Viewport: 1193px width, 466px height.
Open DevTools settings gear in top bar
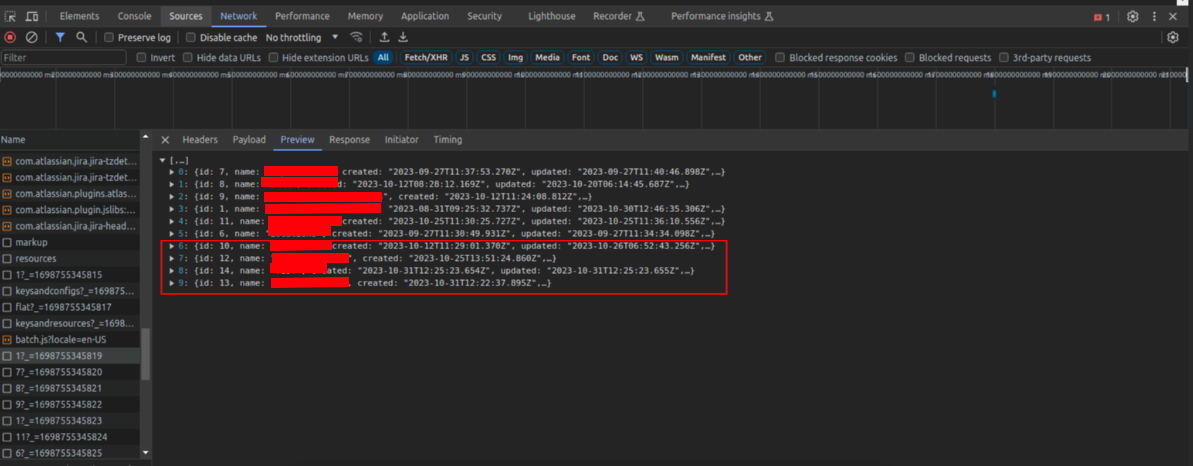point(1133,16)
